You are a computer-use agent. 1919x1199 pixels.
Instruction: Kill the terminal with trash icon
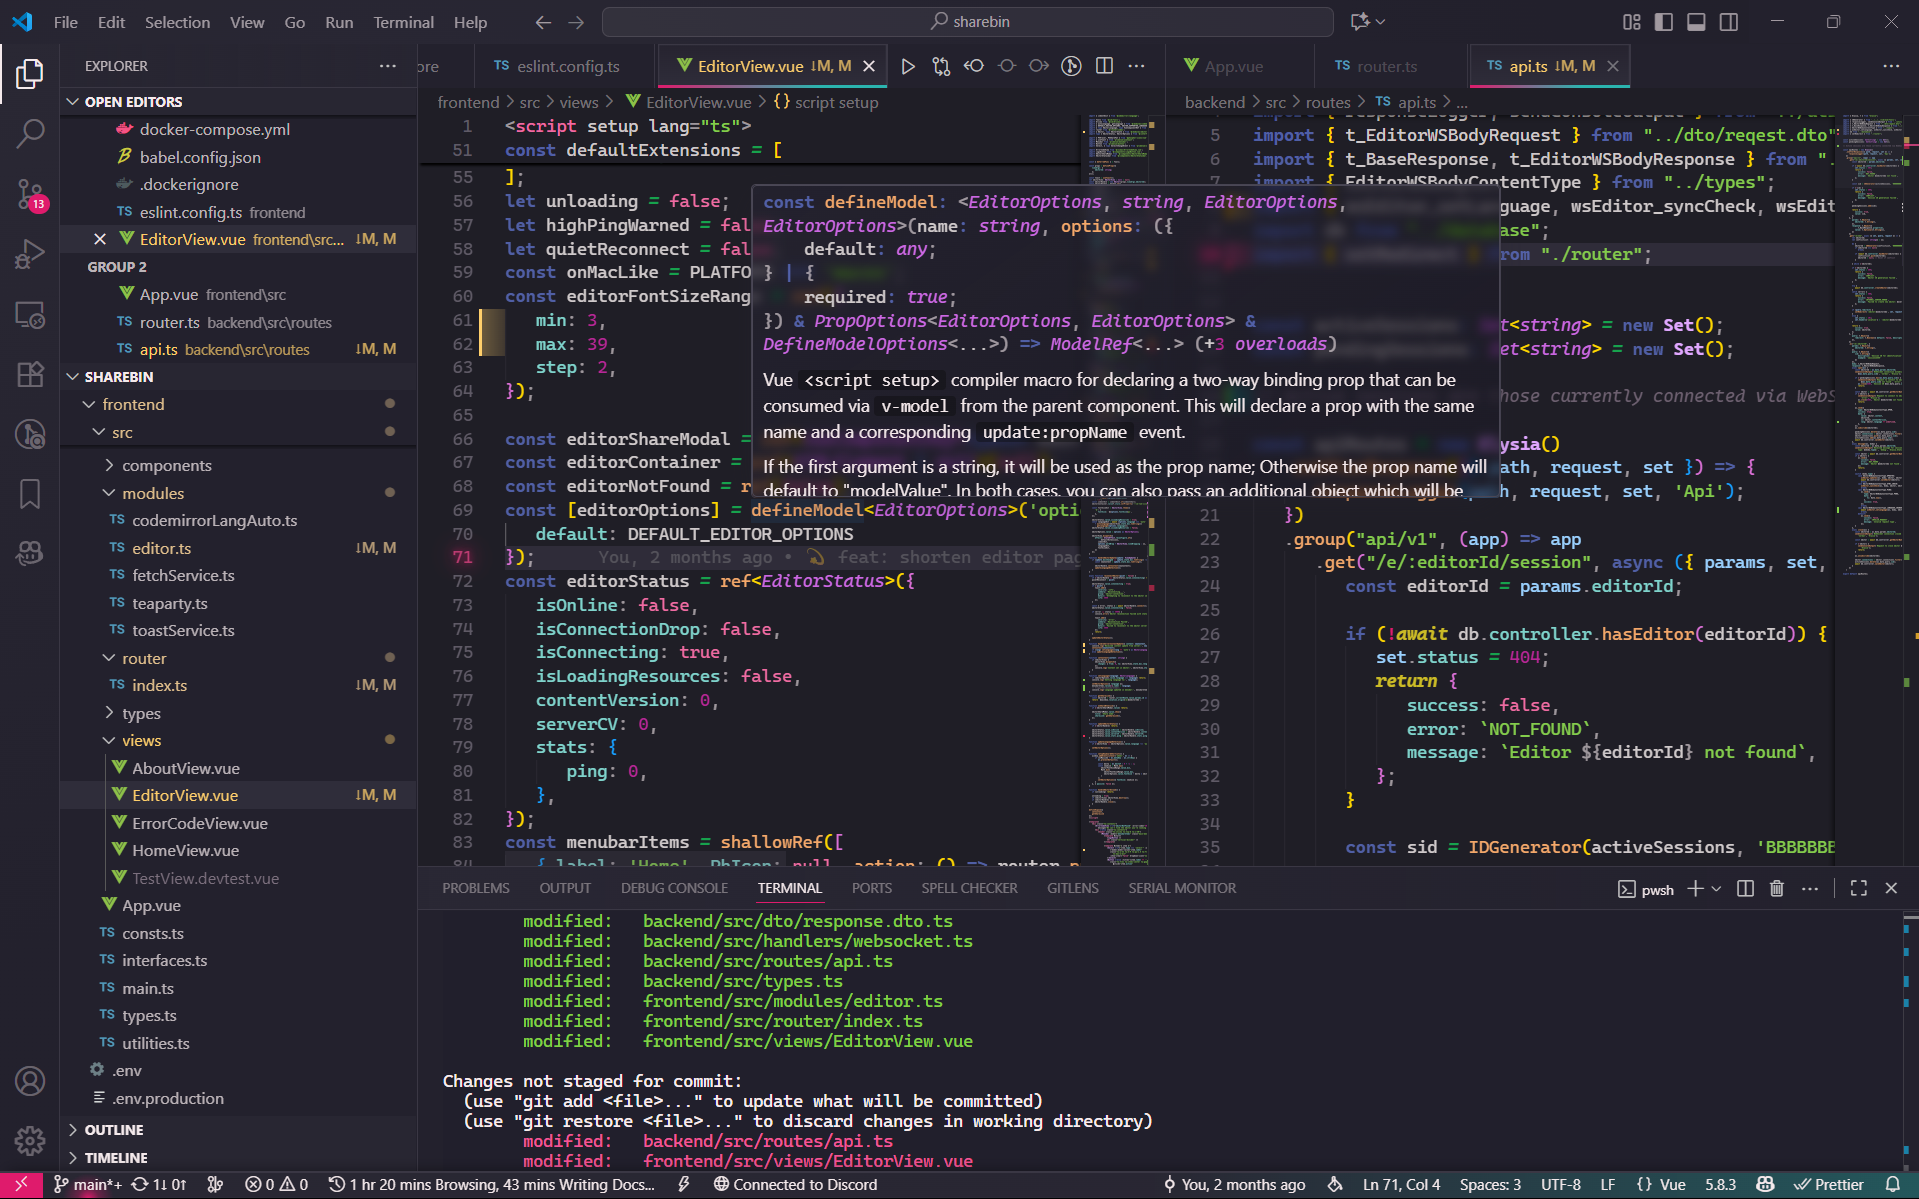point(1777,888)
